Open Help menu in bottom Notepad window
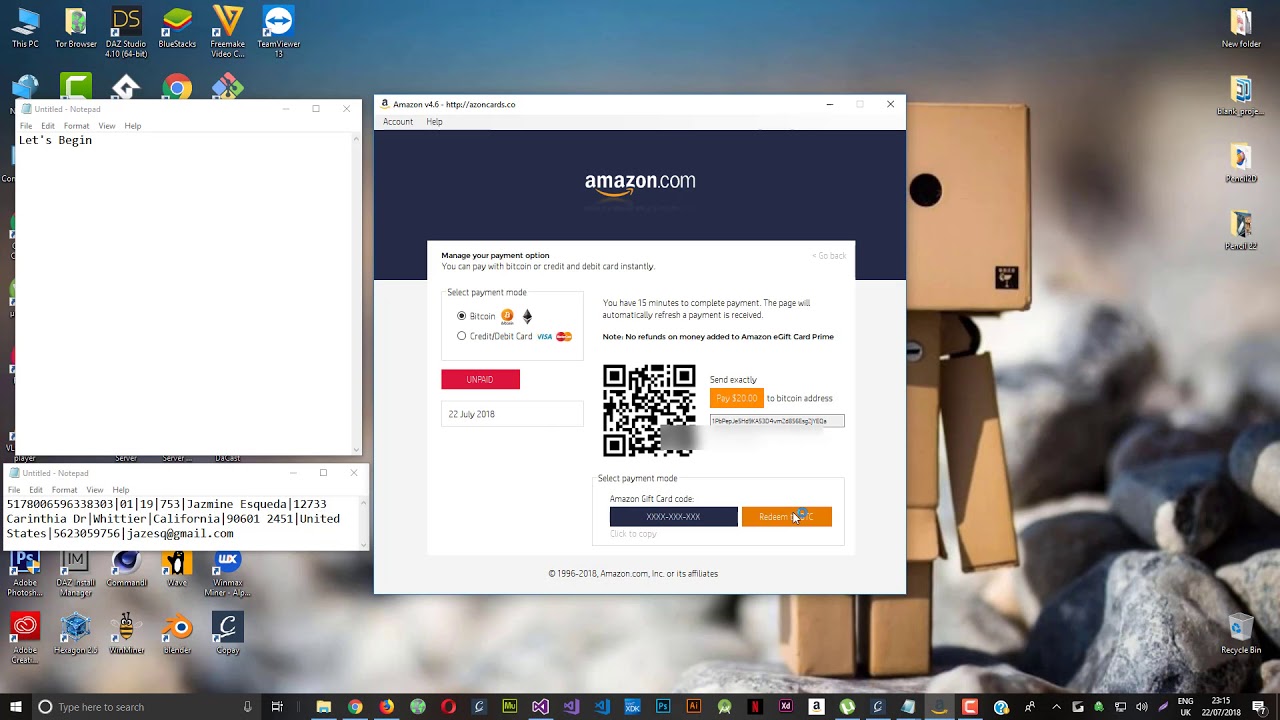The width and height of the screenshot is (1280, 720). pos(121,490)
